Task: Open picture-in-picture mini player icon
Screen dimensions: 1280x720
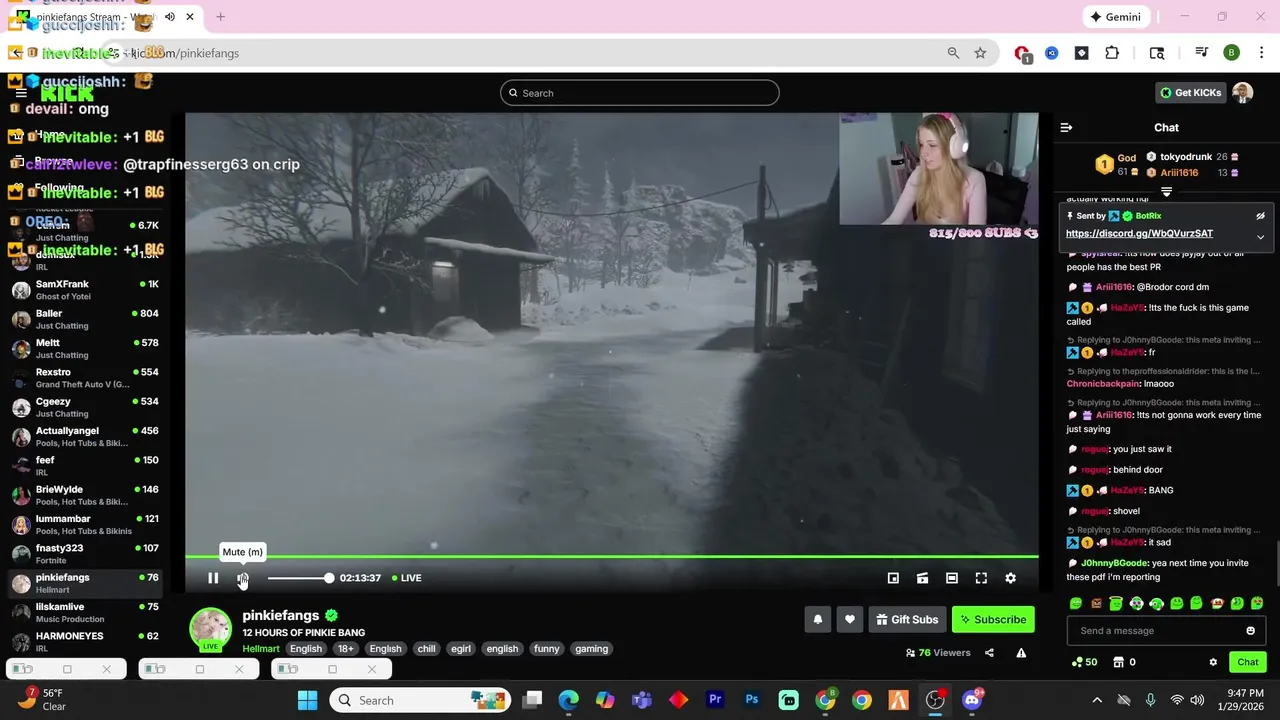Action: coord(893,578)
